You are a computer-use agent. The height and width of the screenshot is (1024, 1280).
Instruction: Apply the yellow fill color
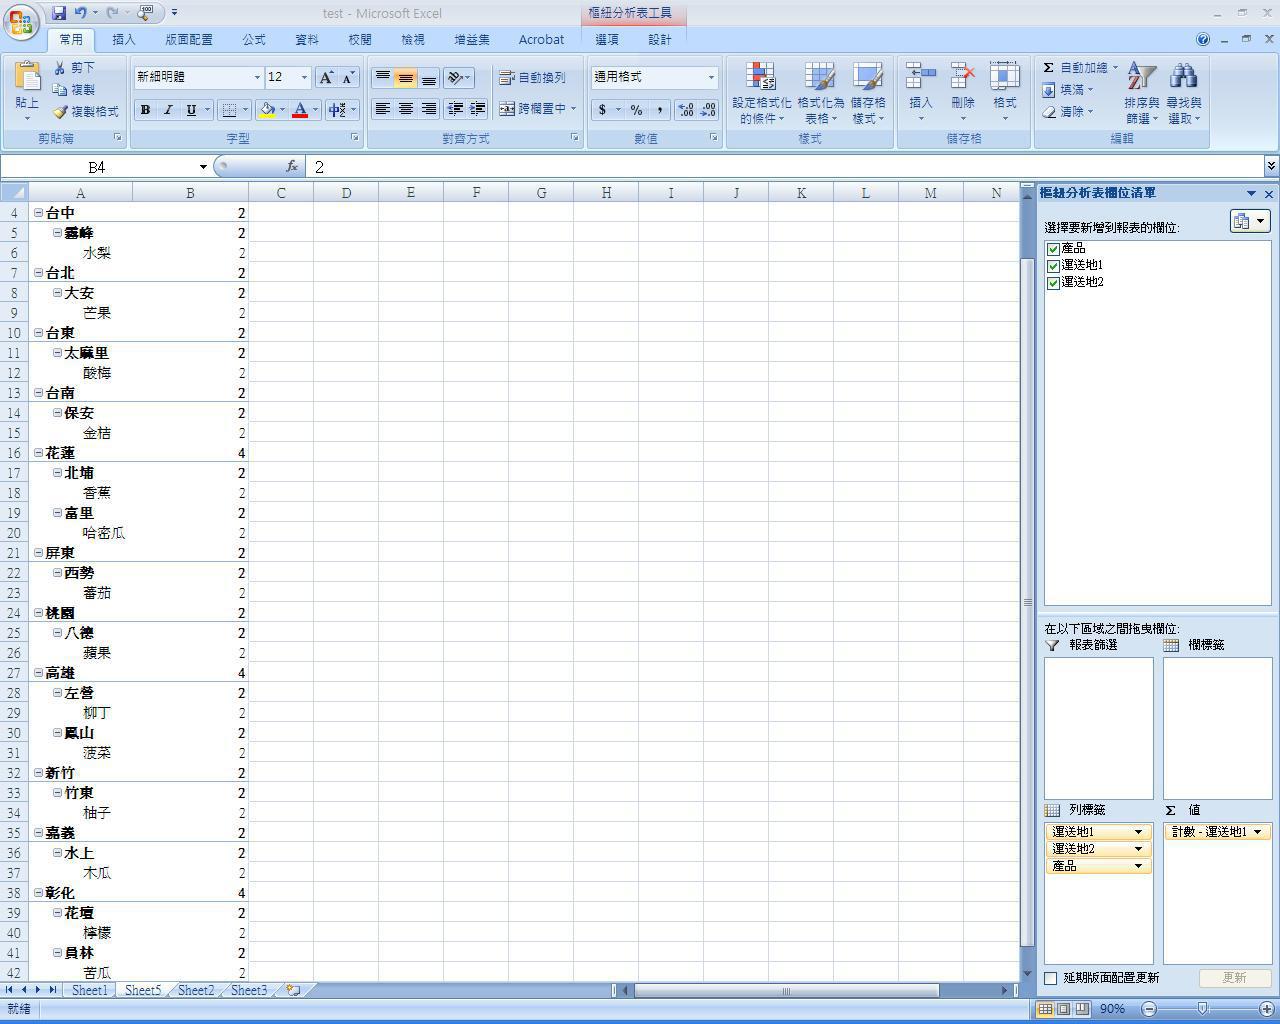[267, 110]
